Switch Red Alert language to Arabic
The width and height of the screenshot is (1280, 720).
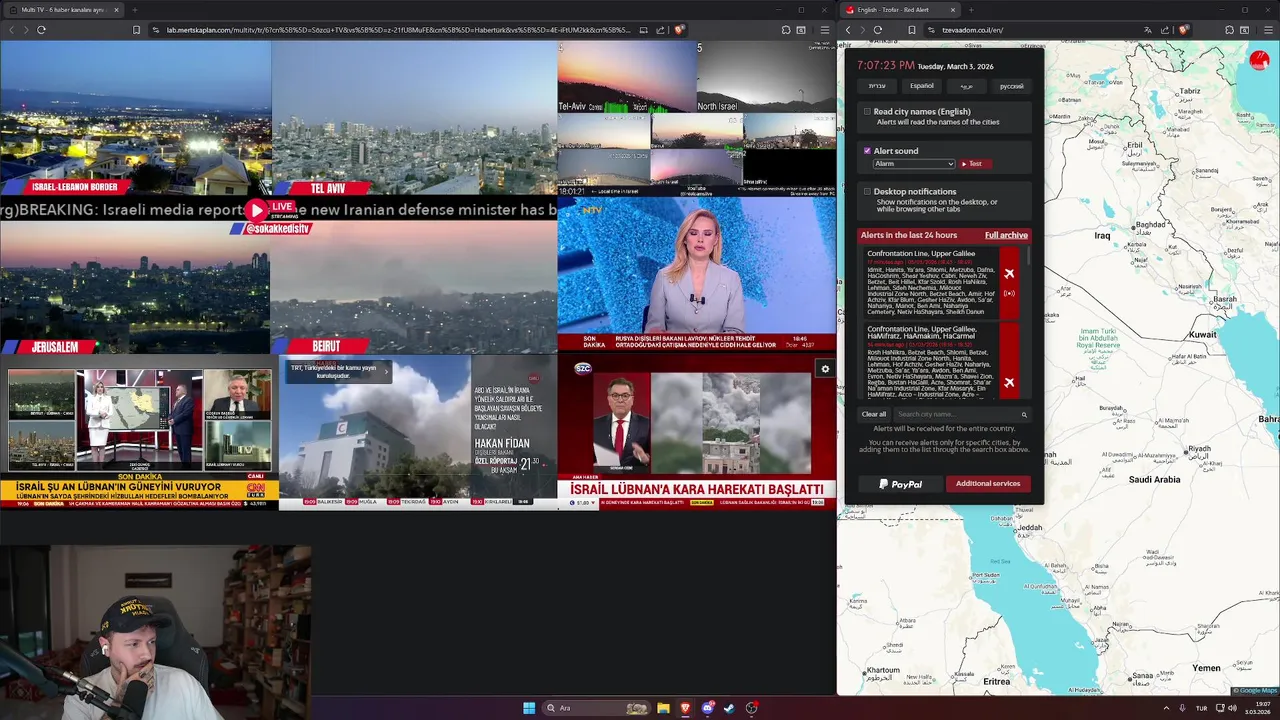966,86
